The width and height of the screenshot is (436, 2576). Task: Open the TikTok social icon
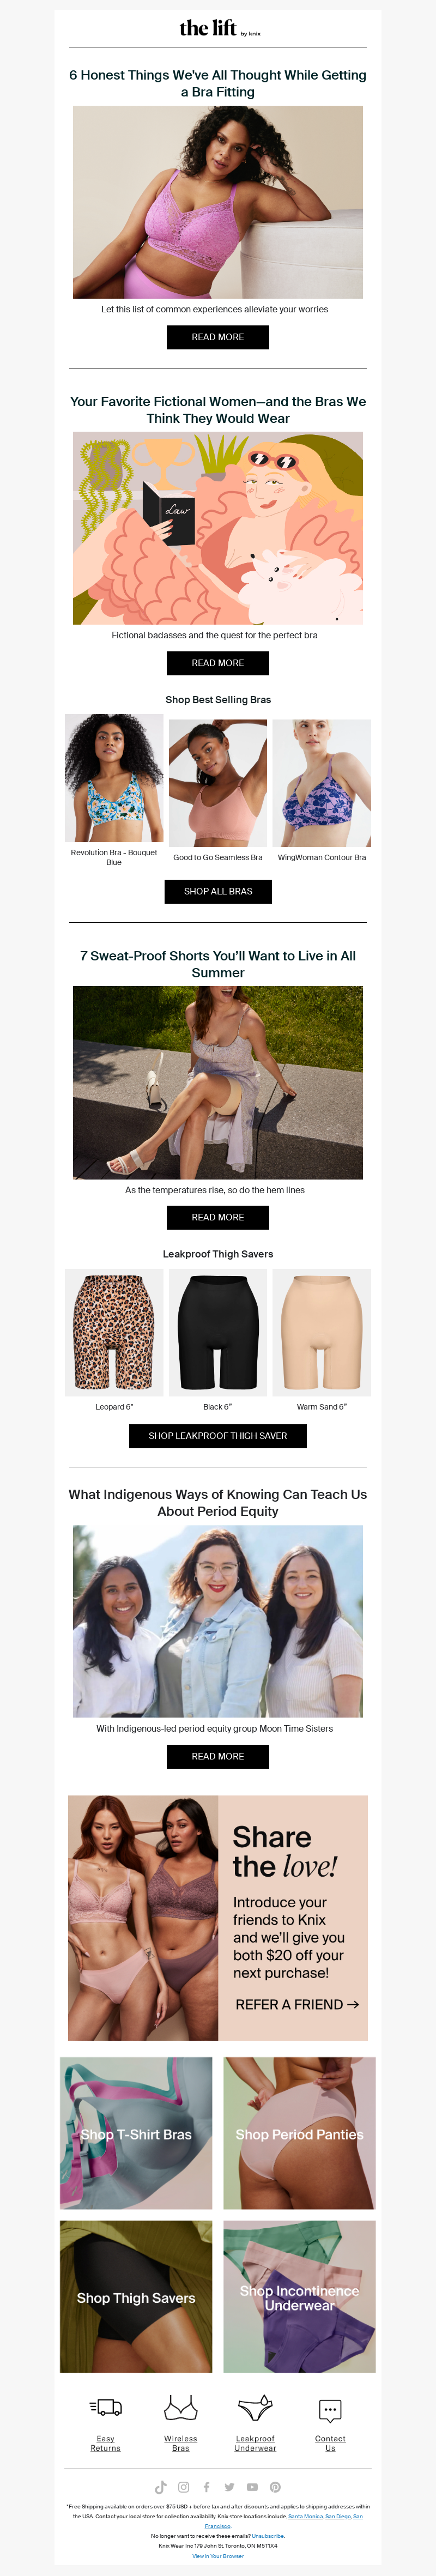point(160,2486)
